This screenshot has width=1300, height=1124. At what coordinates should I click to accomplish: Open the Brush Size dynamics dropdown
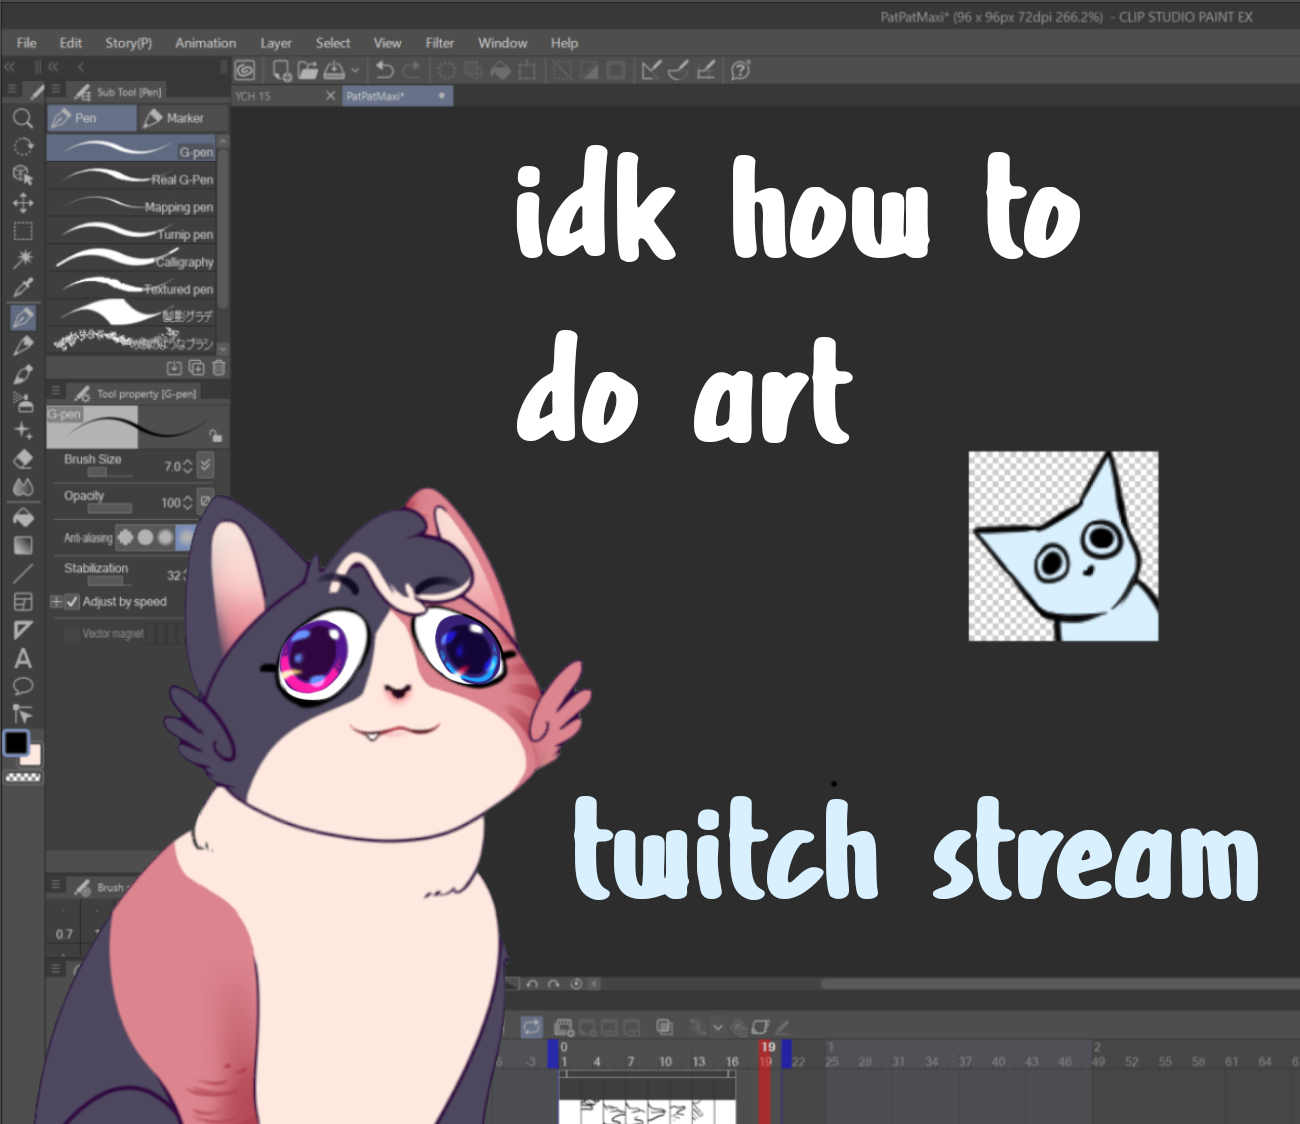205,465
